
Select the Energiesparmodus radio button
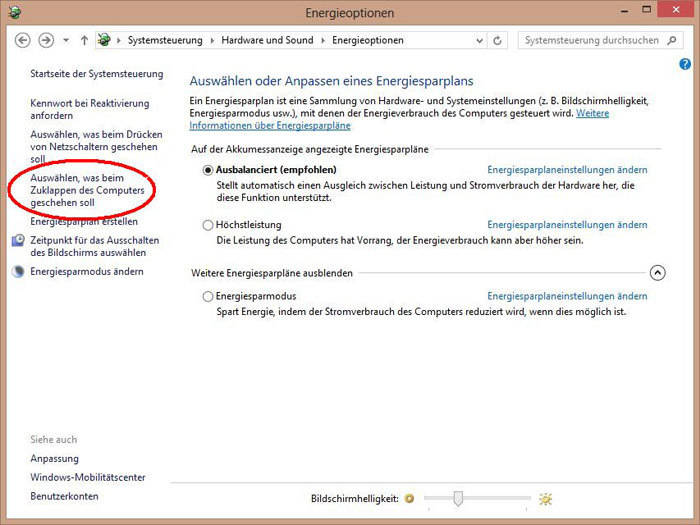pyautogui.click(x=208, y=296)
